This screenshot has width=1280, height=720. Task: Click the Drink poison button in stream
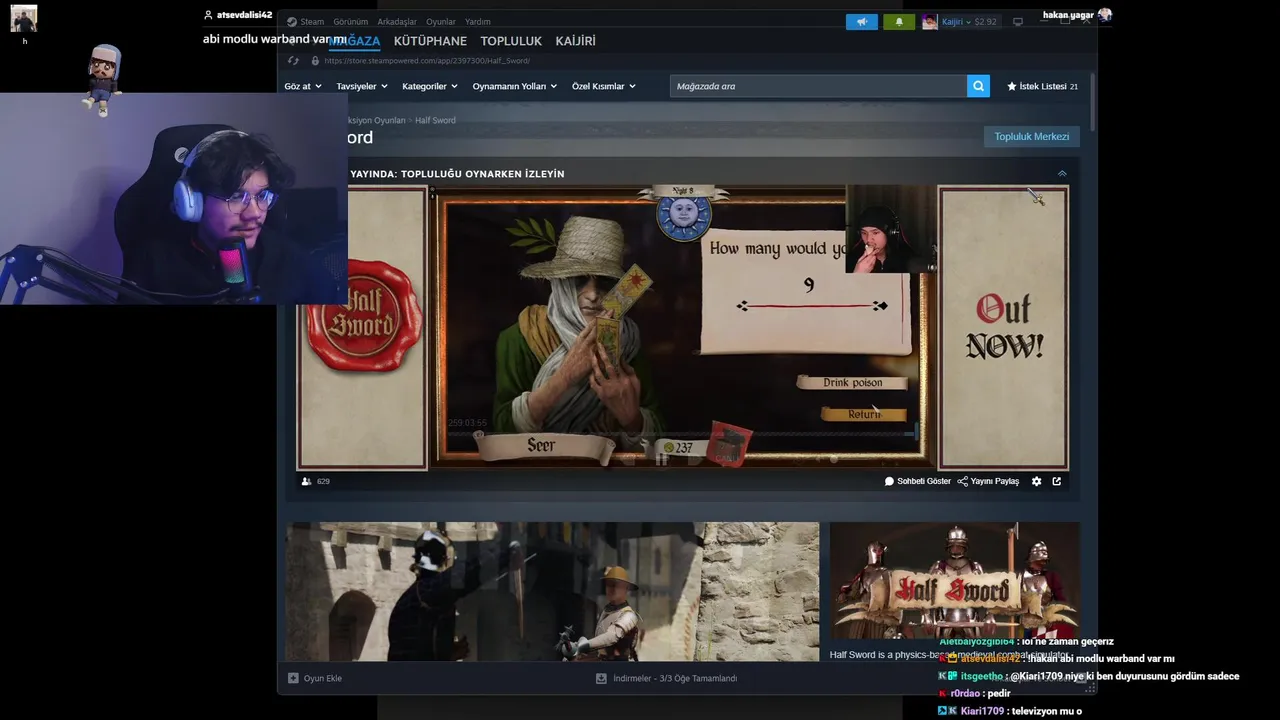[x=852, y=382]
